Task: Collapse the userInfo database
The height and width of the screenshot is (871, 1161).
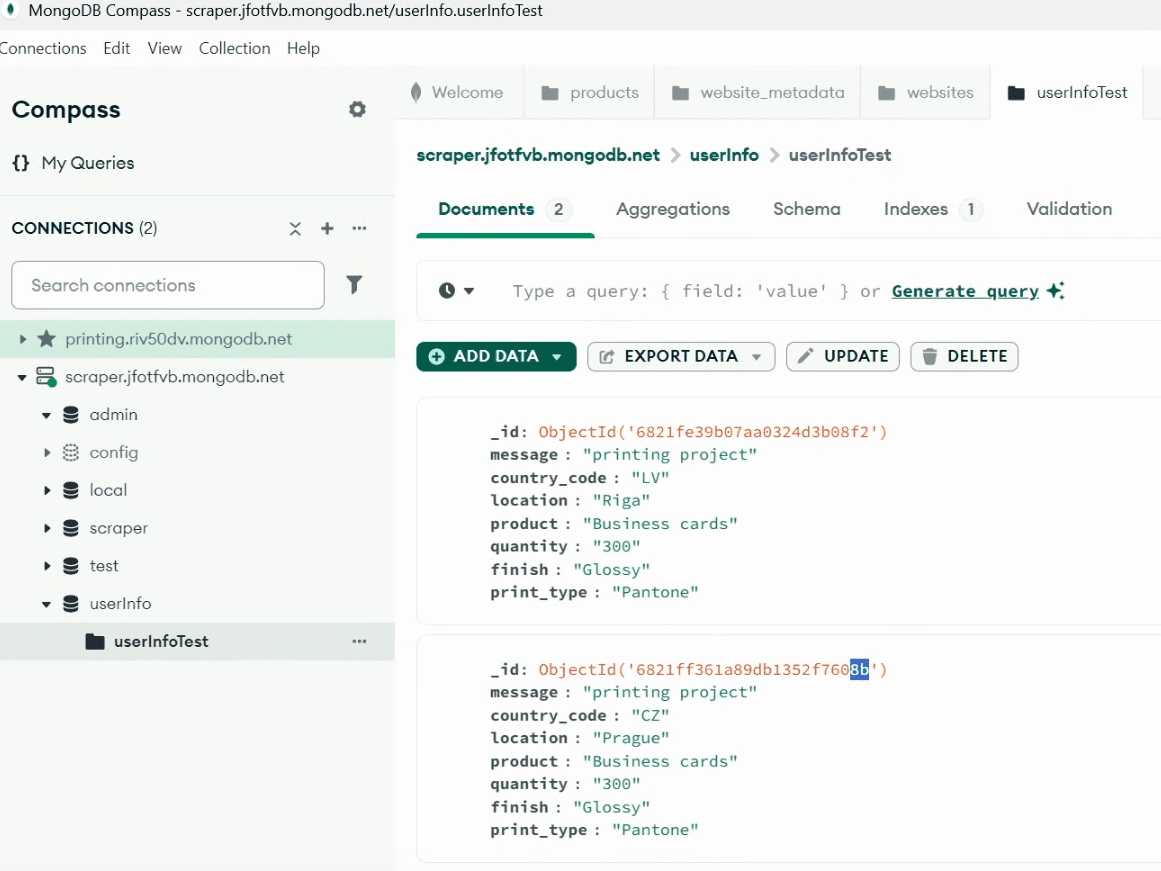Action: click(46, 603)
